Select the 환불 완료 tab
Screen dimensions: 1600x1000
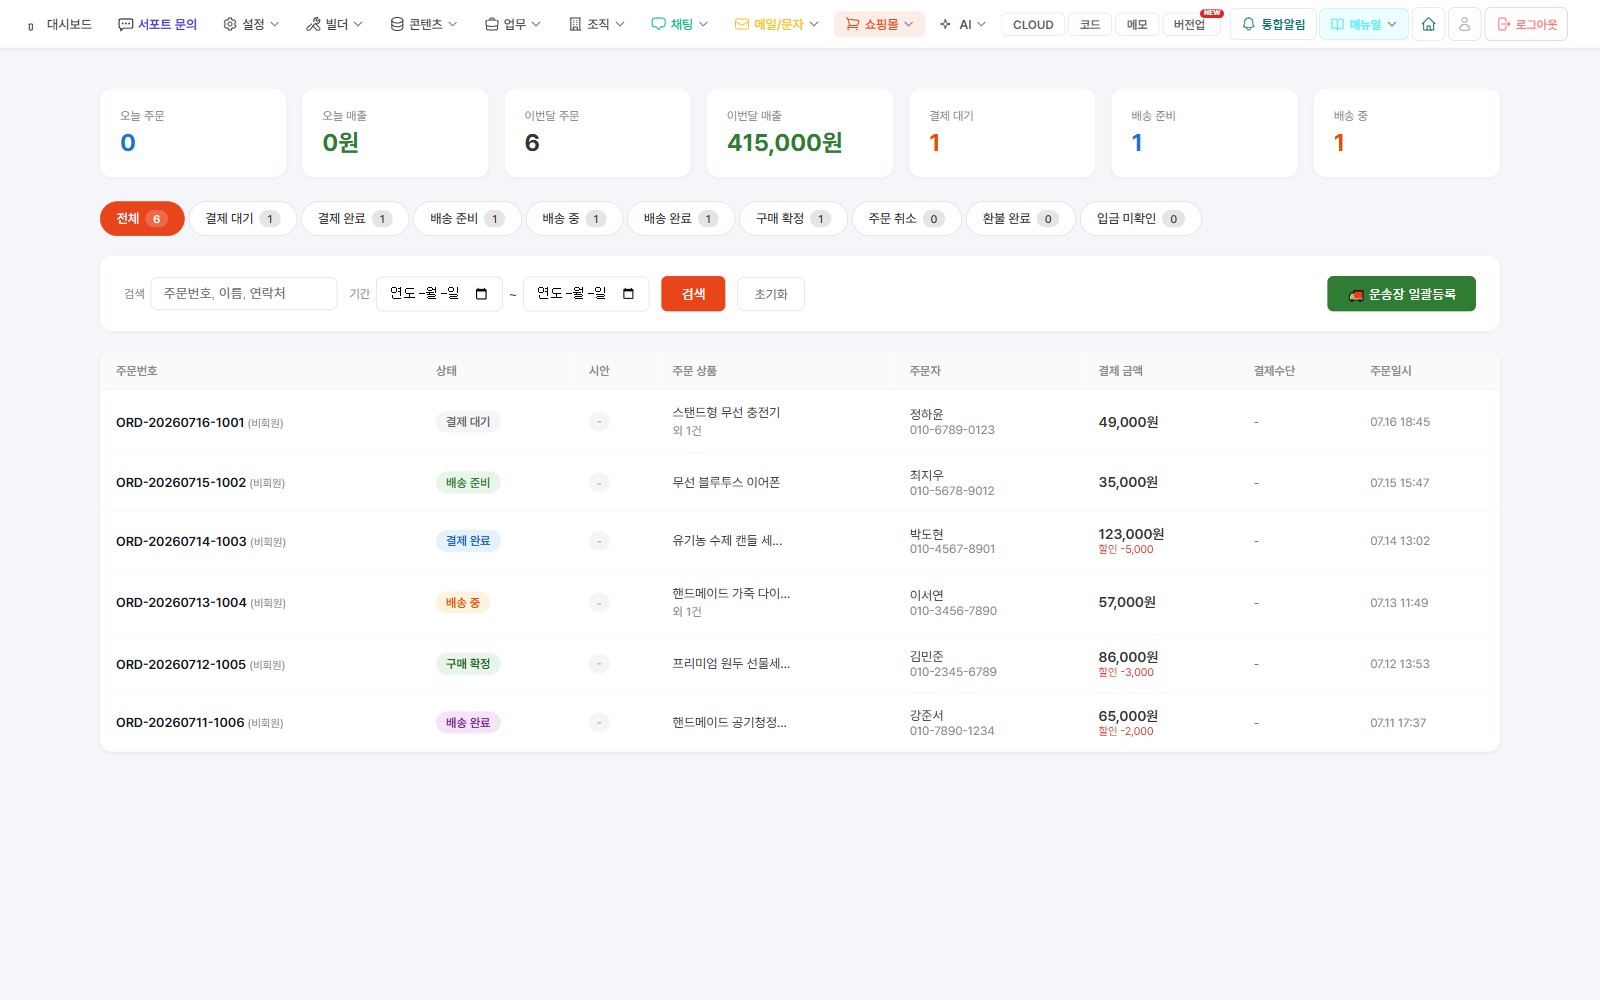(x=1020, y=219)
